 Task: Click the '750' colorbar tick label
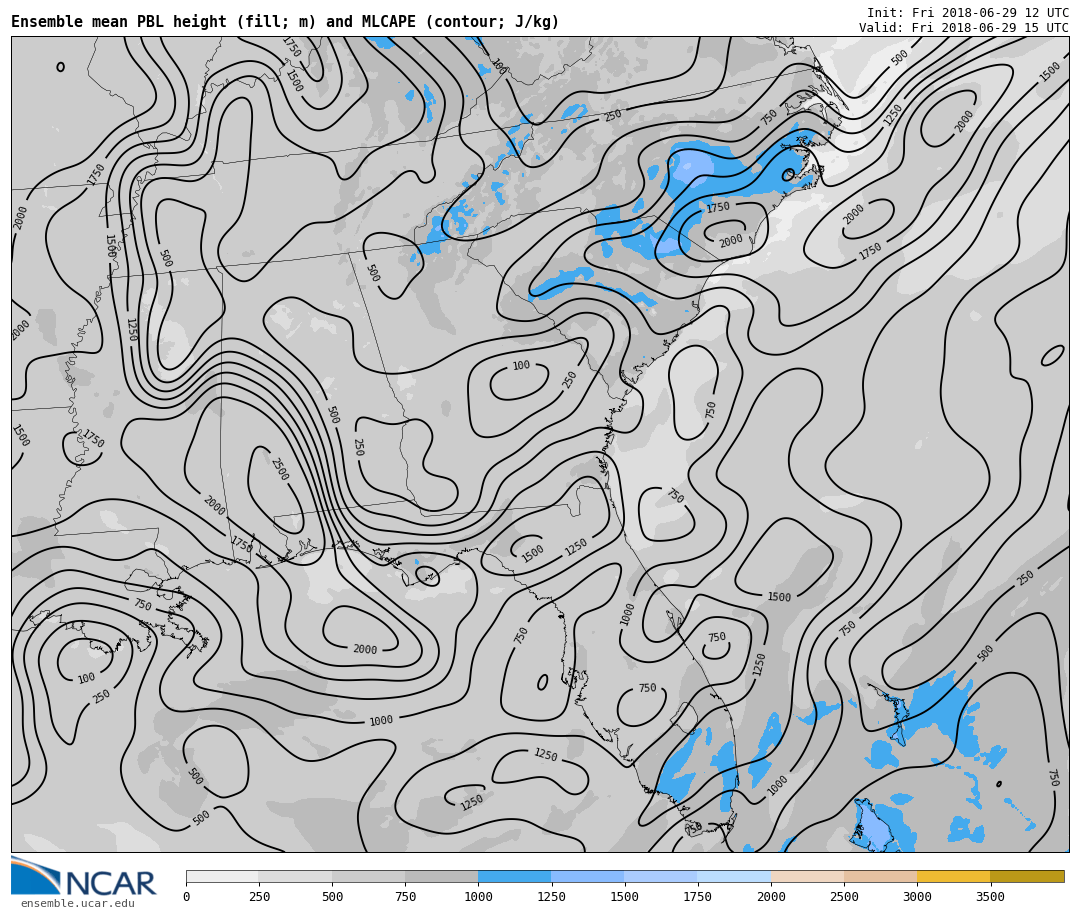(405, 896)
